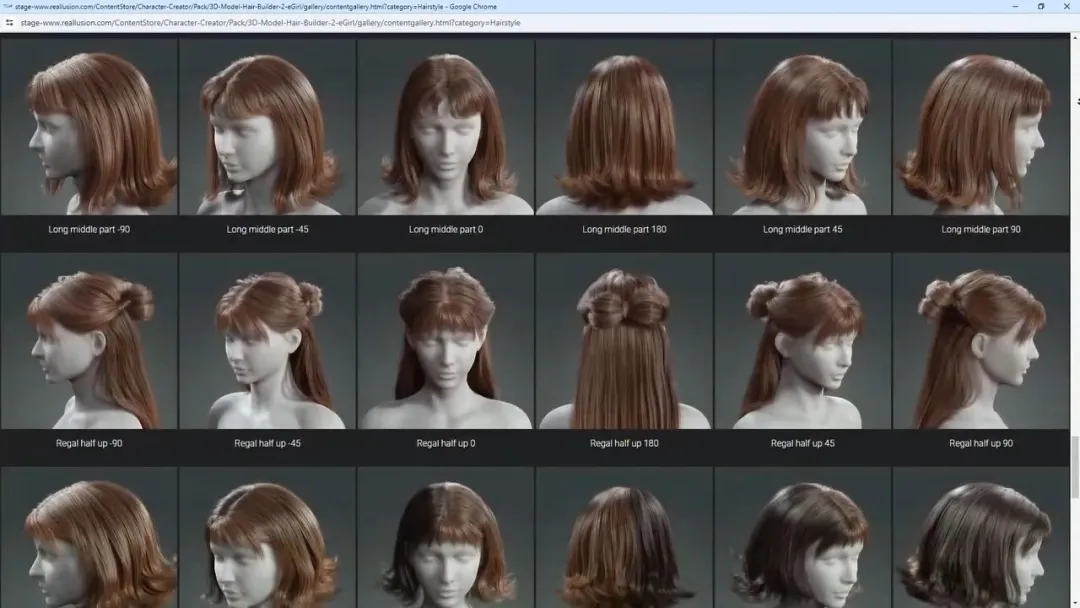The image size is (1080, 608).
Task: Close the Chrome window
Action: point(1066,6)
